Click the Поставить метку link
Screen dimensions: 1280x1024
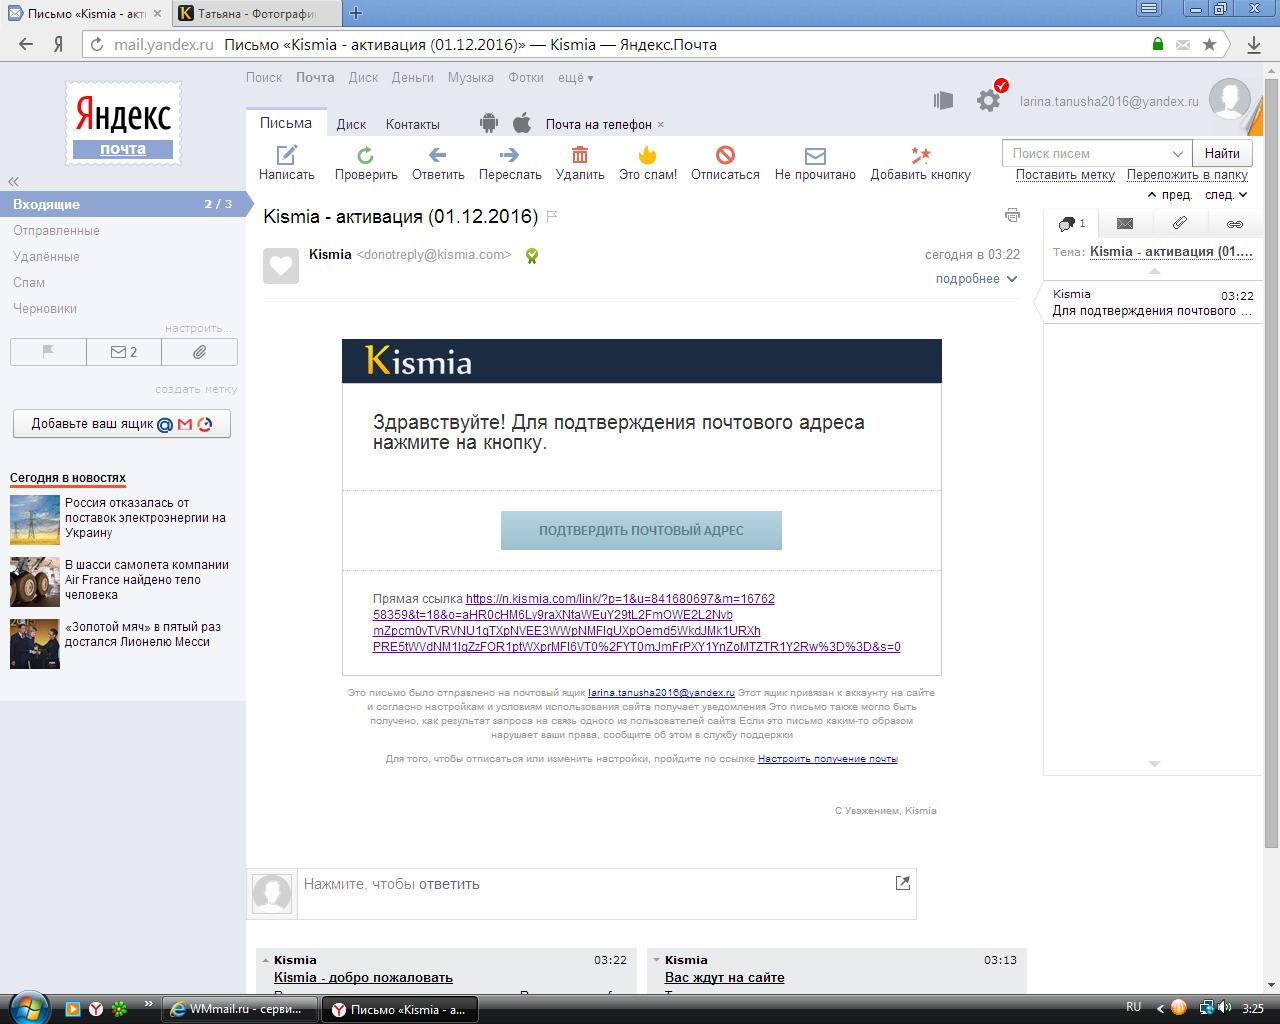(x=1065, y=175)
